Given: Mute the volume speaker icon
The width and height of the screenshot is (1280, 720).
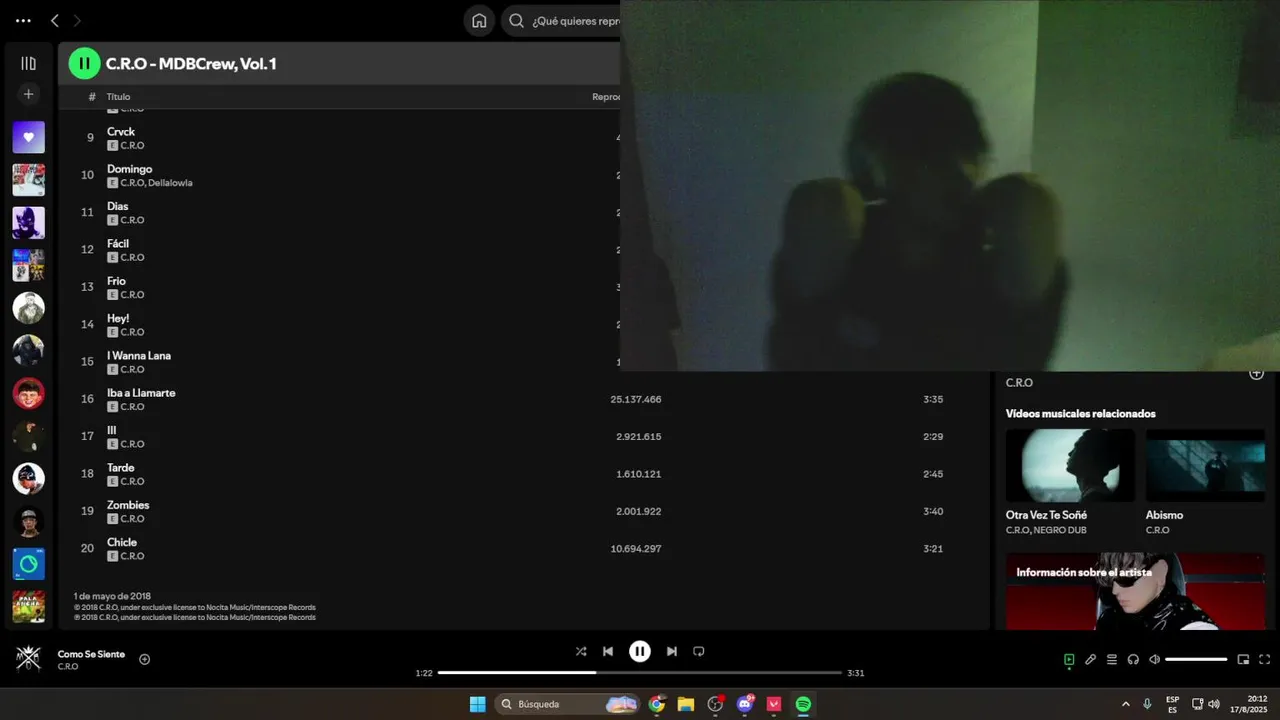Looking at the screenshot, I should pos(1154,659).
